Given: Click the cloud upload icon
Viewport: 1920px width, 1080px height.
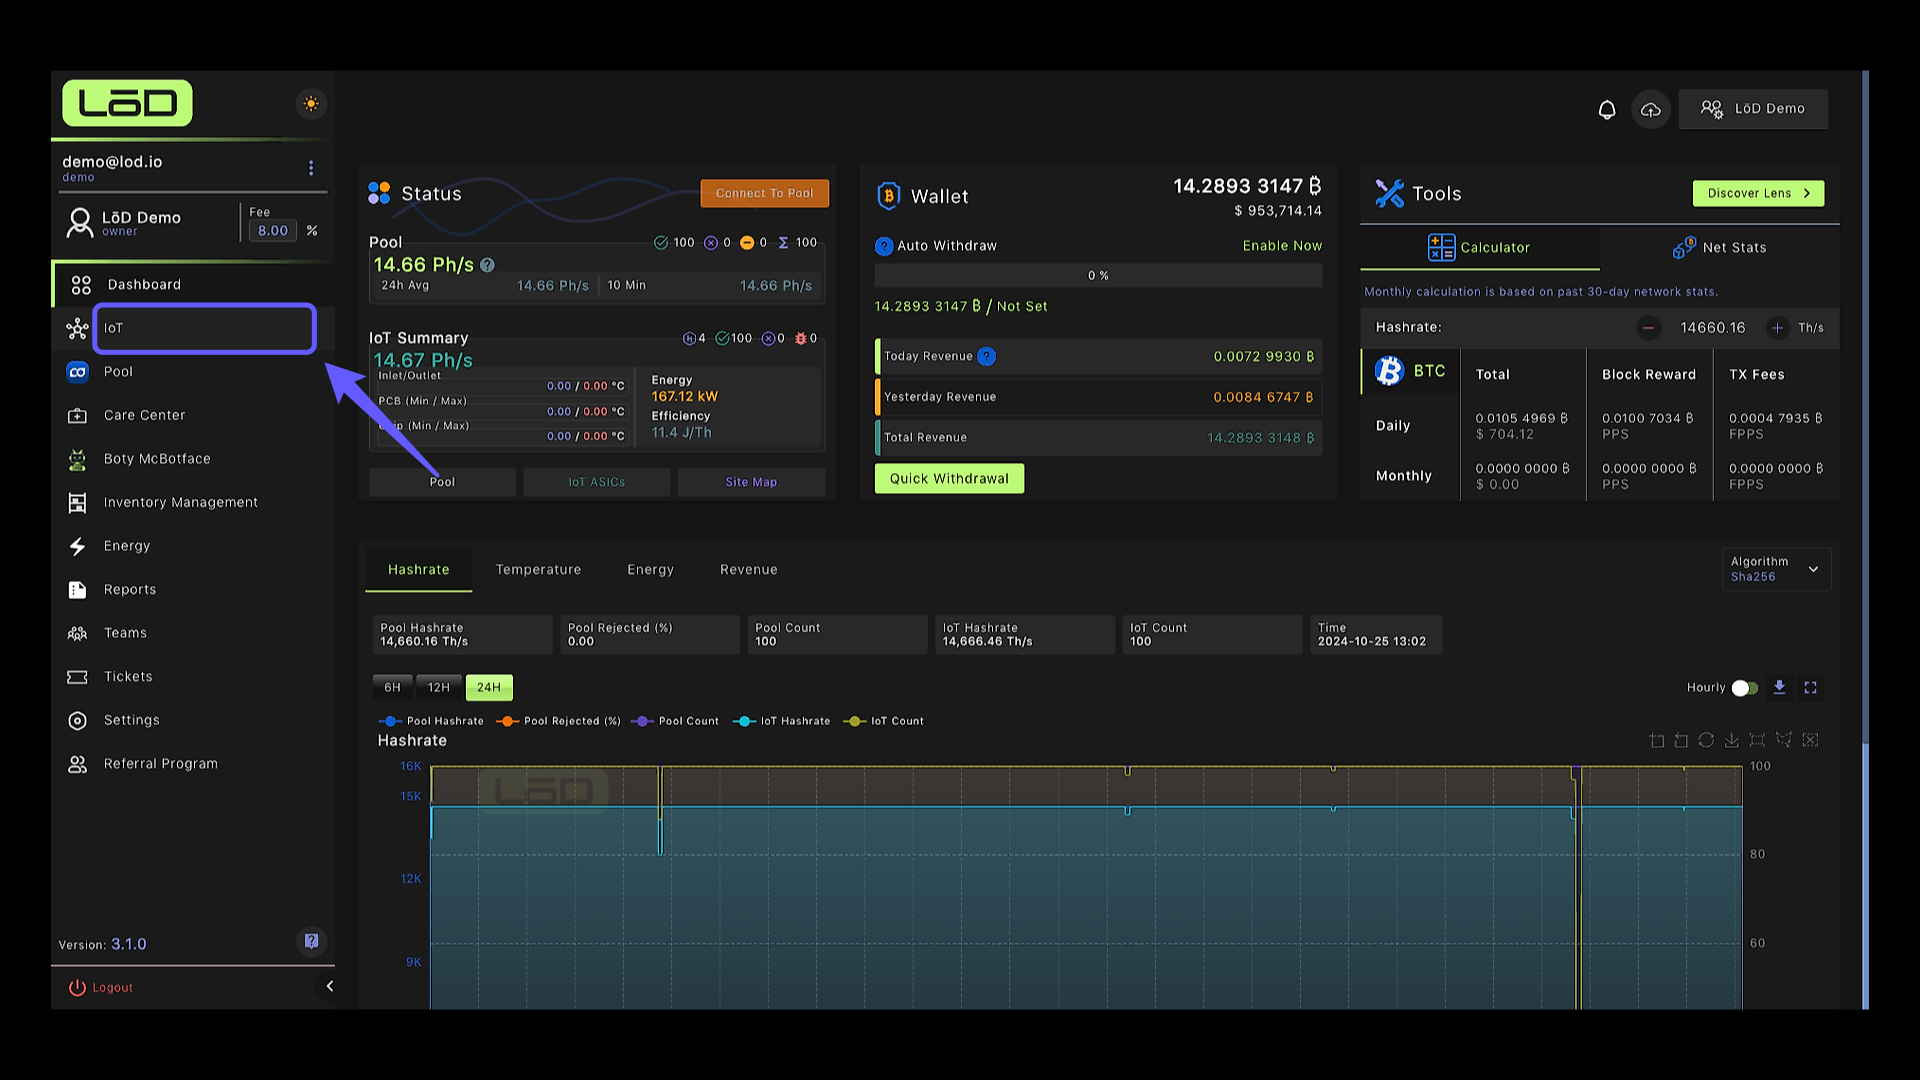Looking at the screenshot, I should tap(1651, 109).
